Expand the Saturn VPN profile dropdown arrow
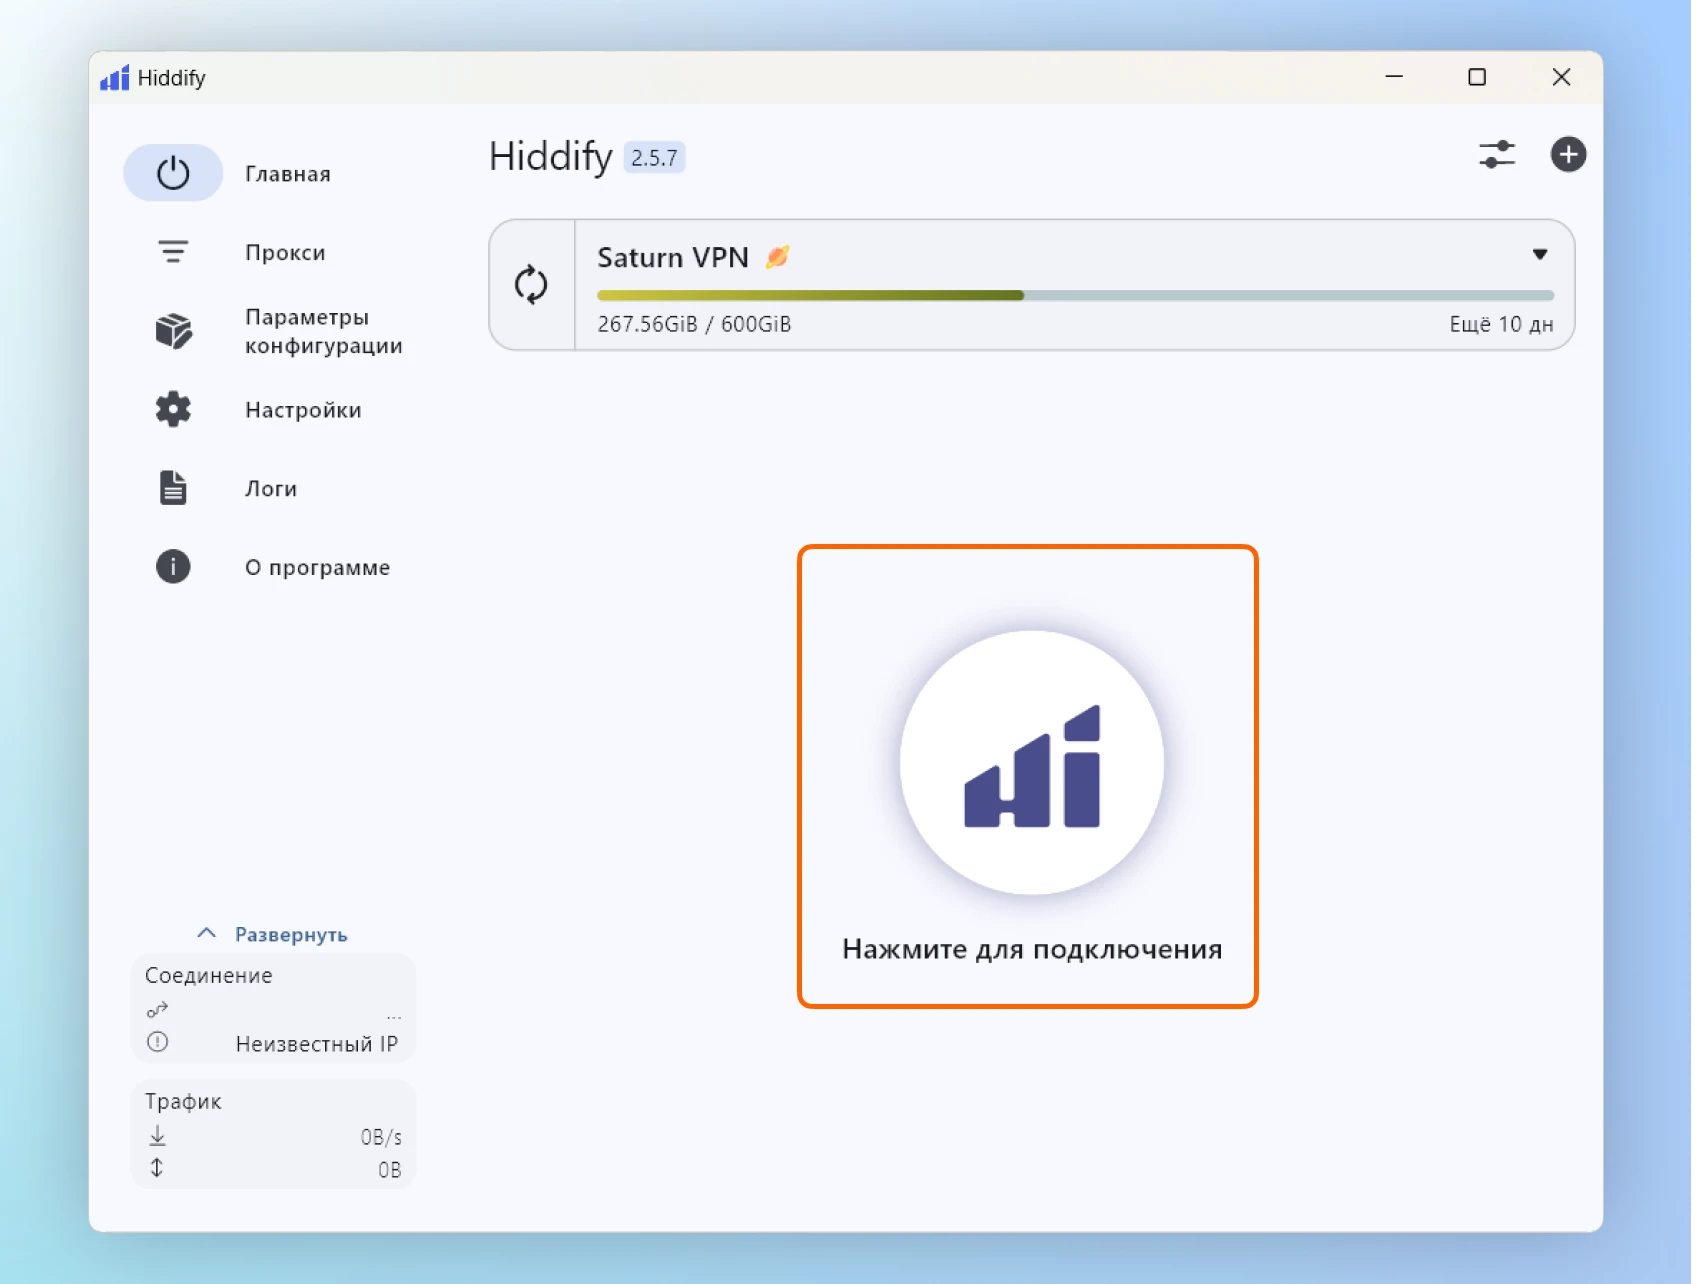Image resolution: width=1696 pixels, height=1284 pixels. [1539, 255]
